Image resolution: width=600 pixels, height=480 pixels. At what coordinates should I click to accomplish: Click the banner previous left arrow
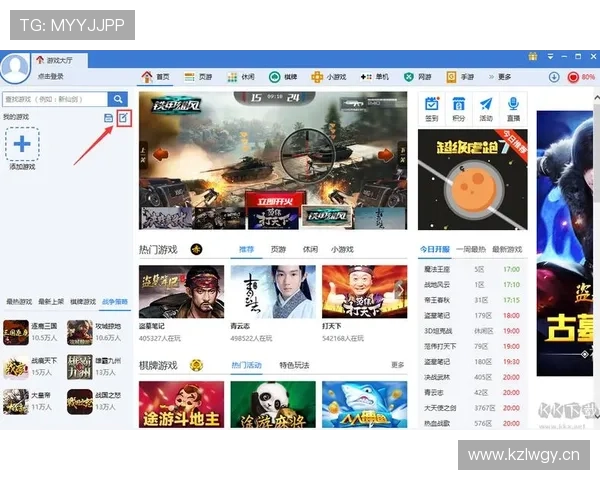[160, 155]
